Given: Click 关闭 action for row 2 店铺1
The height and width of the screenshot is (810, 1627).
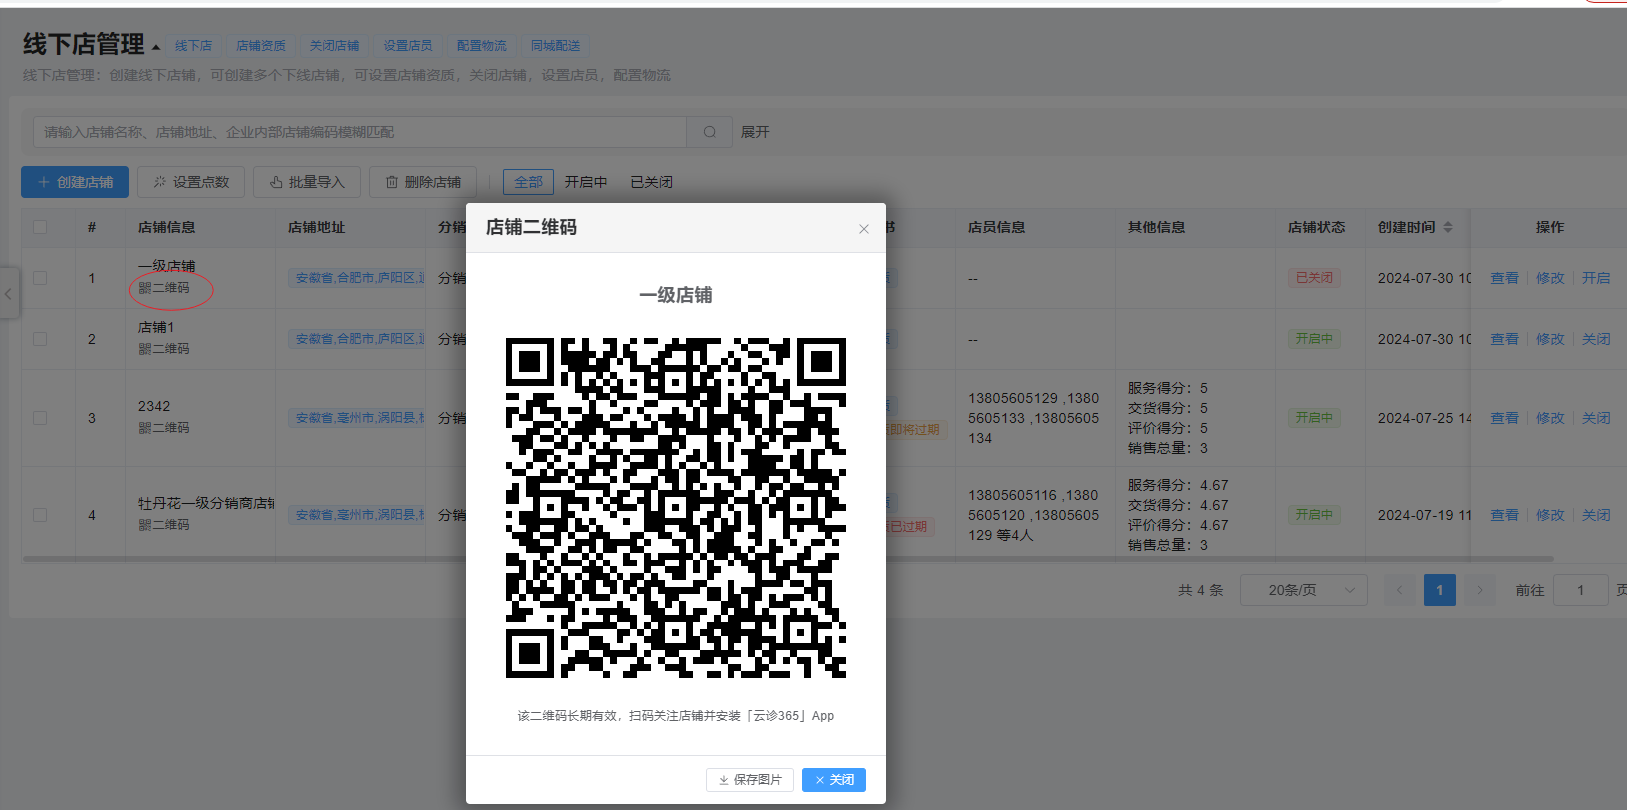Looking at the screenshot, I should pos(1596,339).
